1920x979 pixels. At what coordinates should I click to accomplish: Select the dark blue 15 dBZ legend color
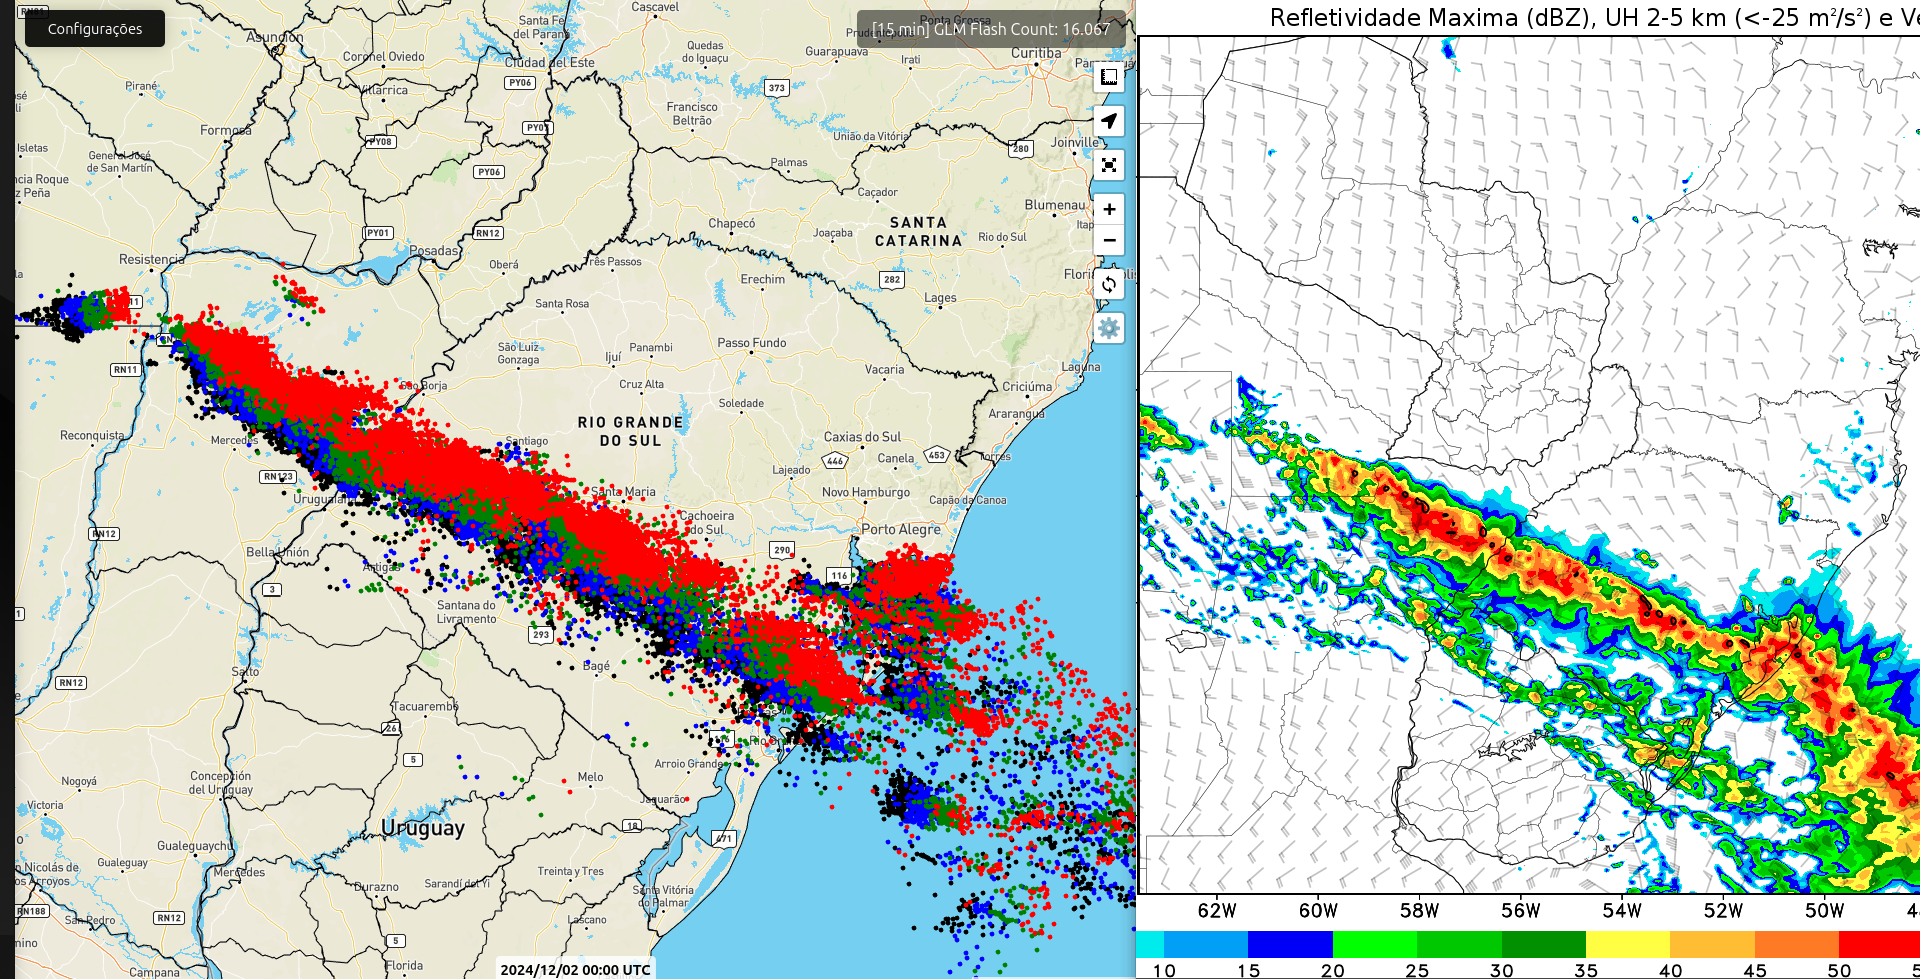pos(1290,944)
